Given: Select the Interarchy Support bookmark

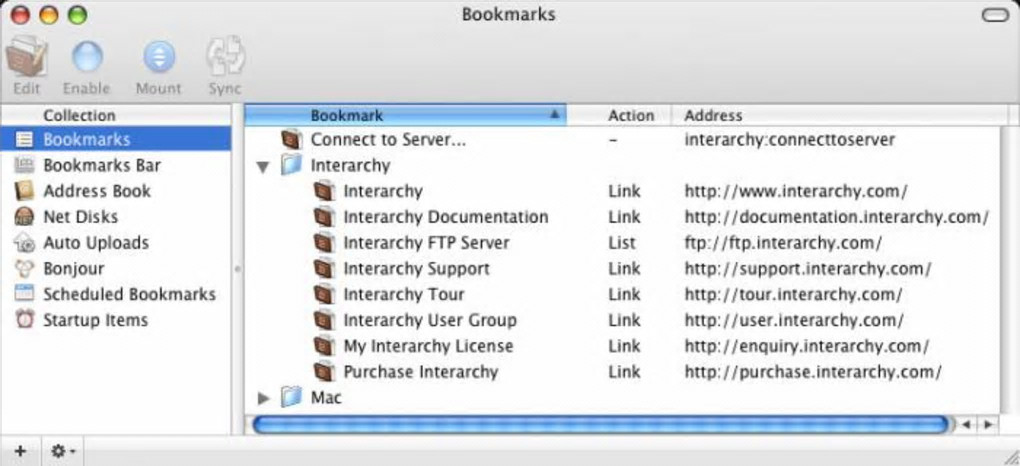Looking at the screenshot, I should pos(622,269).
